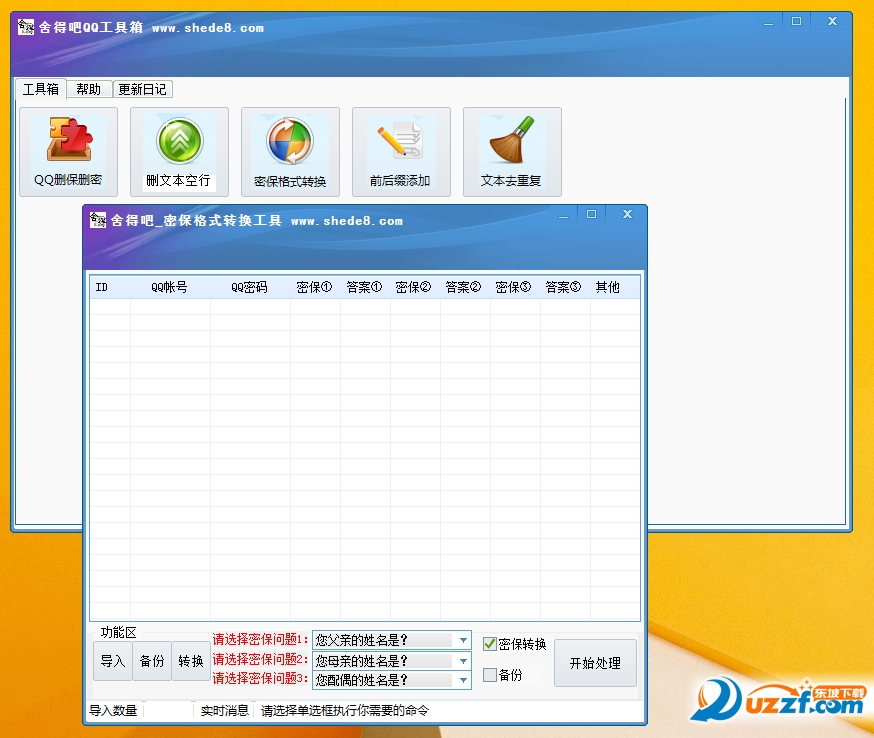This screenshot has width=874, height=738.
Task: Select the 您母亲的姓名是? combo box
Action: coord(392,661)
